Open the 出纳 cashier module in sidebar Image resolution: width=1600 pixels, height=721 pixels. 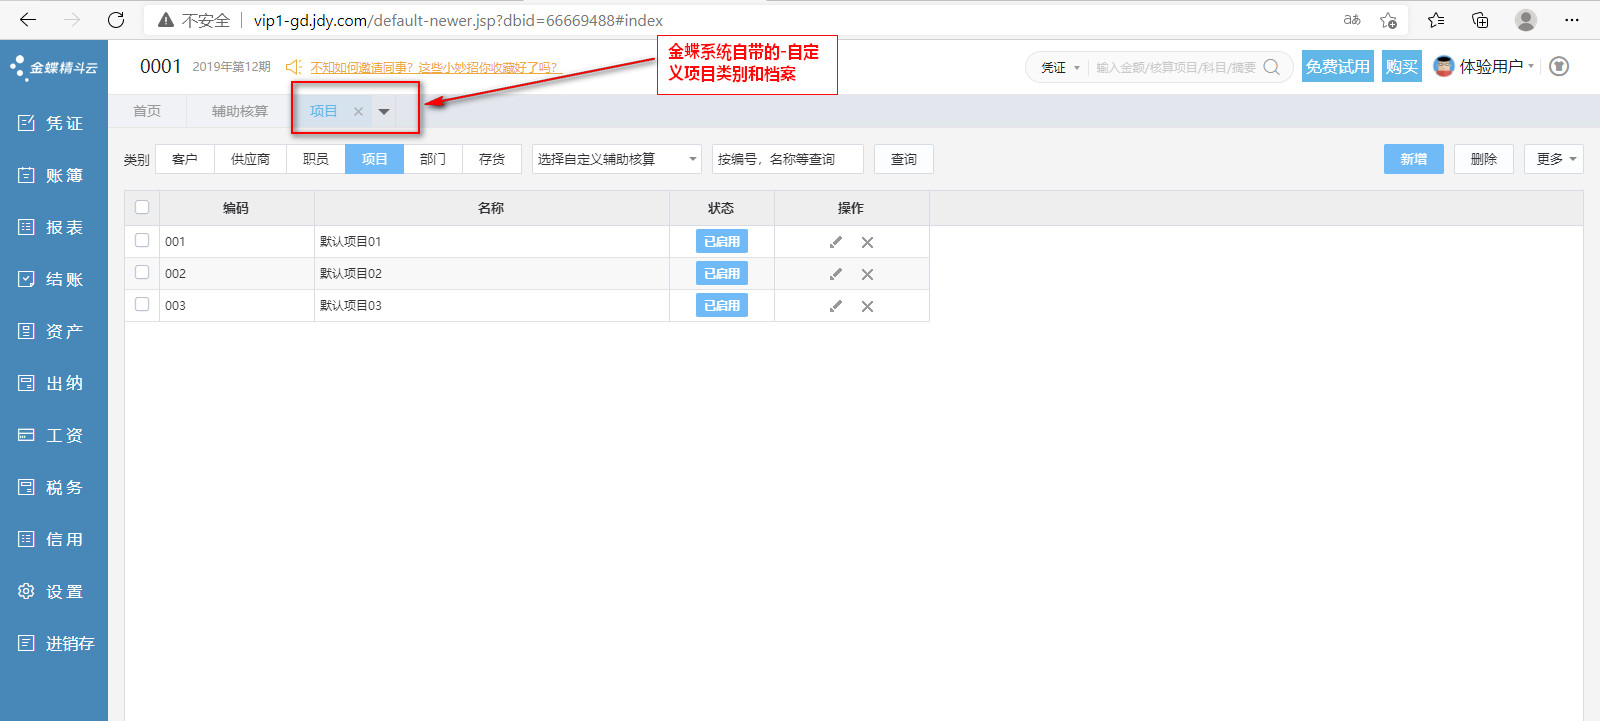click(53, 383)
